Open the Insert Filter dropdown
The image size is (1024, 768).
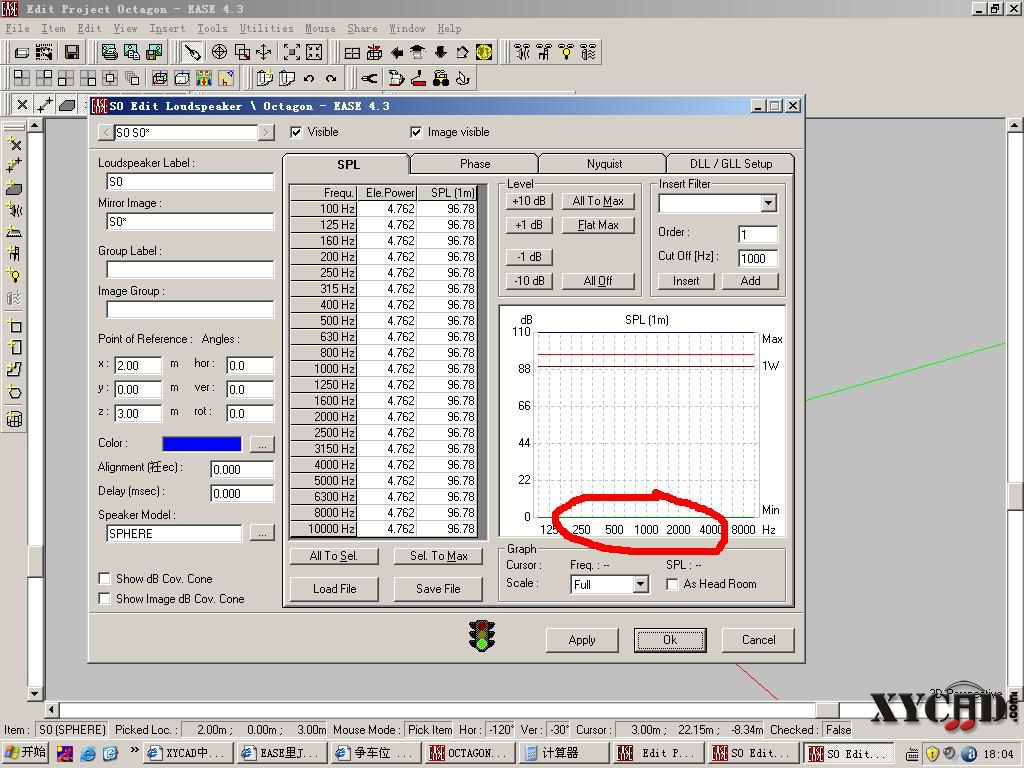pos(769,204)
